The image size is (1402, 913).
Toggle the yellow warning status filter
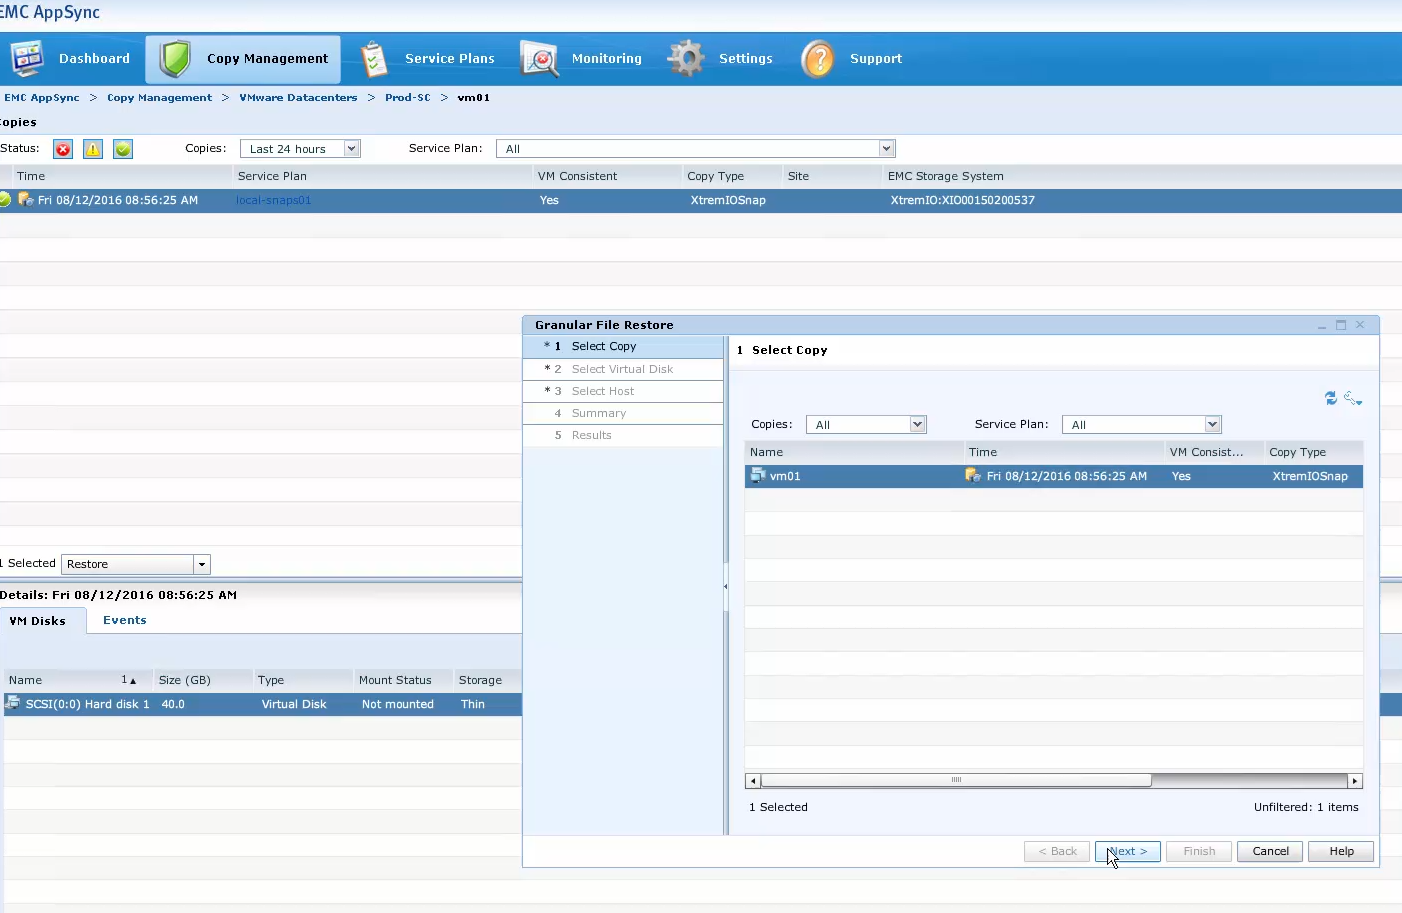pyautogui.click(x=93, y=149)
